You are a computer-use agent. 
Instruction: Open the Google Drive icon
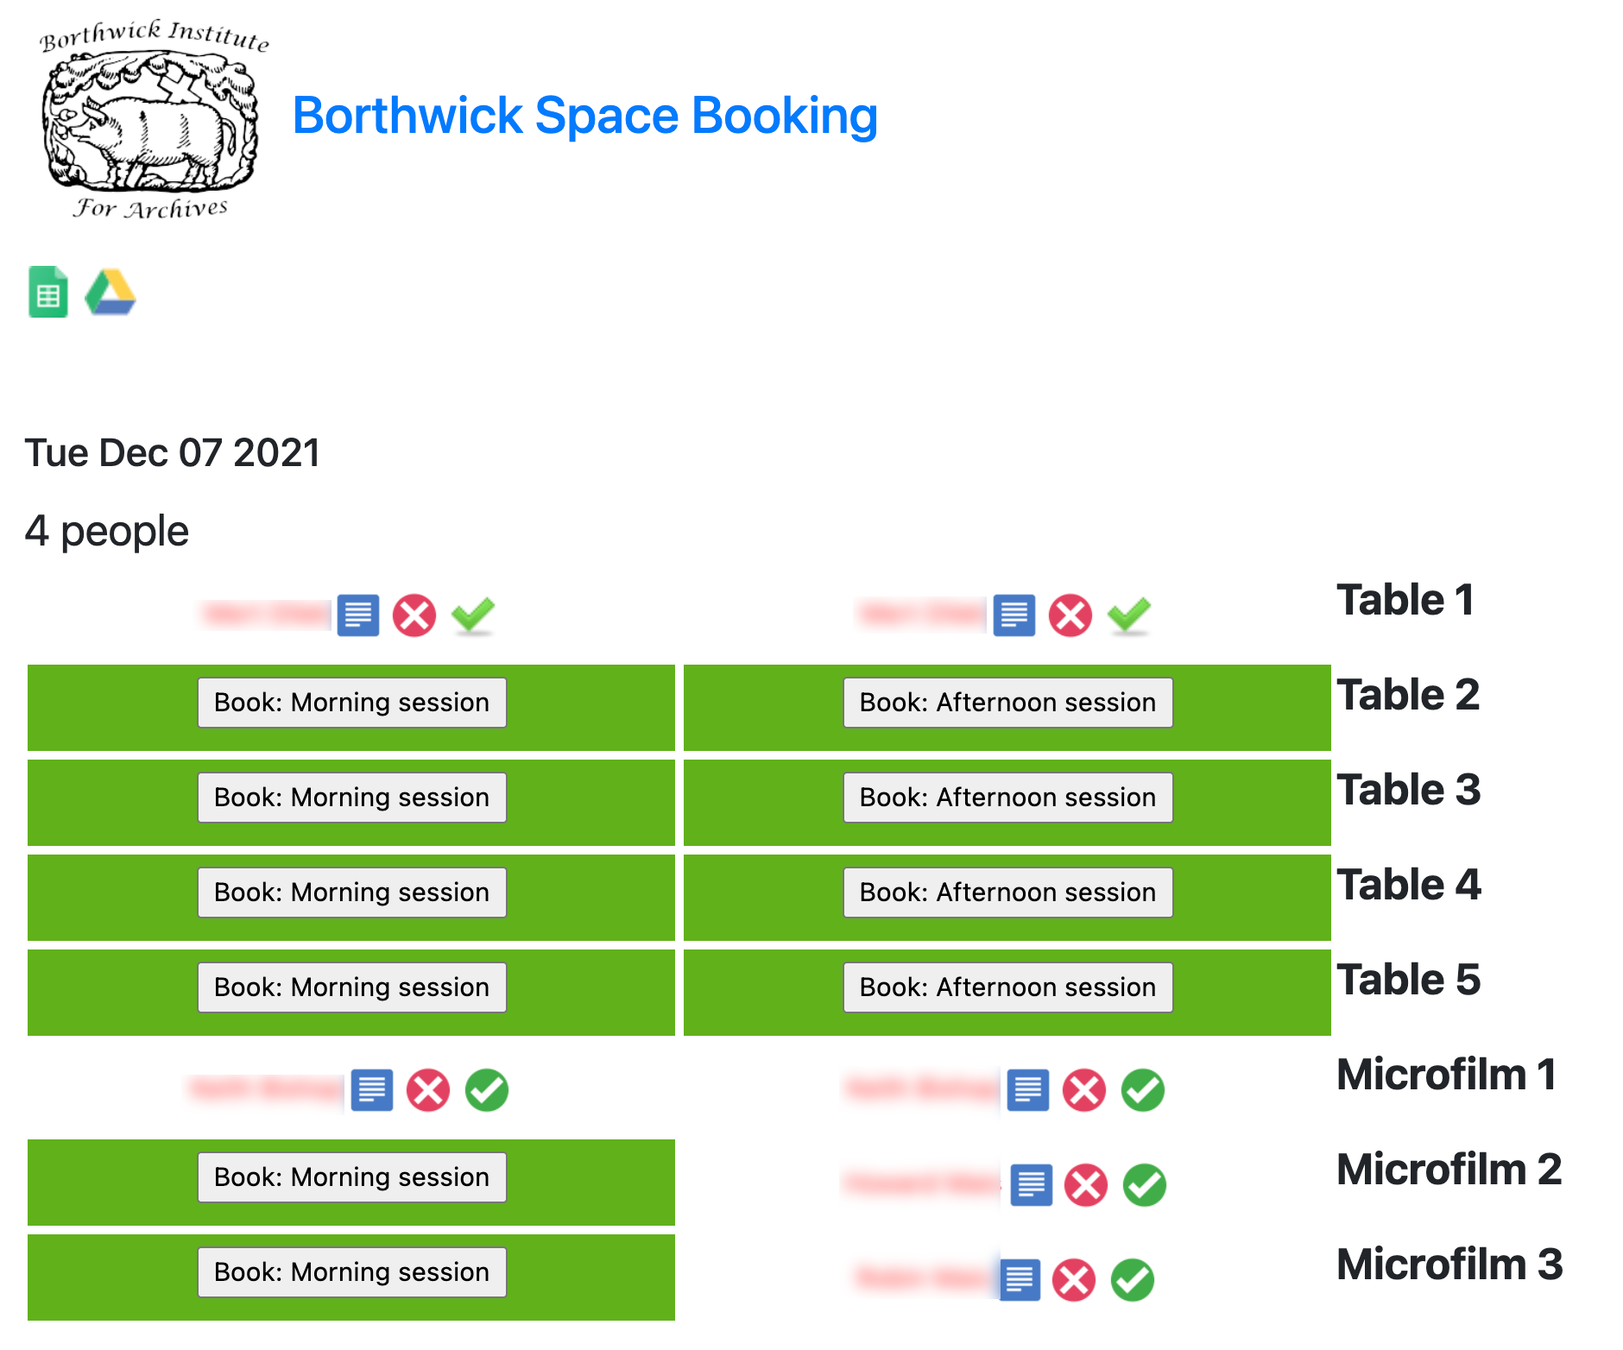110,292
